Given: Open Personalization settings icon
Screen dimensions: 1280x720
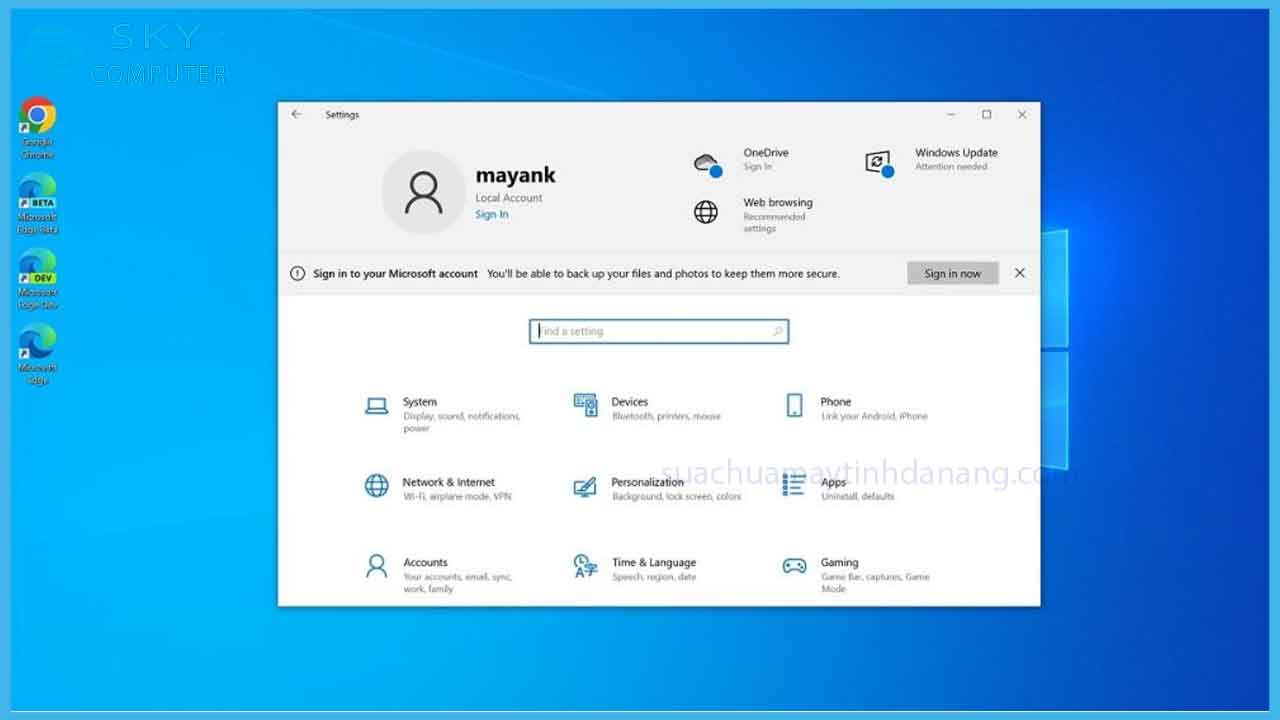Looking at the screenshot, I should tap(585, 487).
